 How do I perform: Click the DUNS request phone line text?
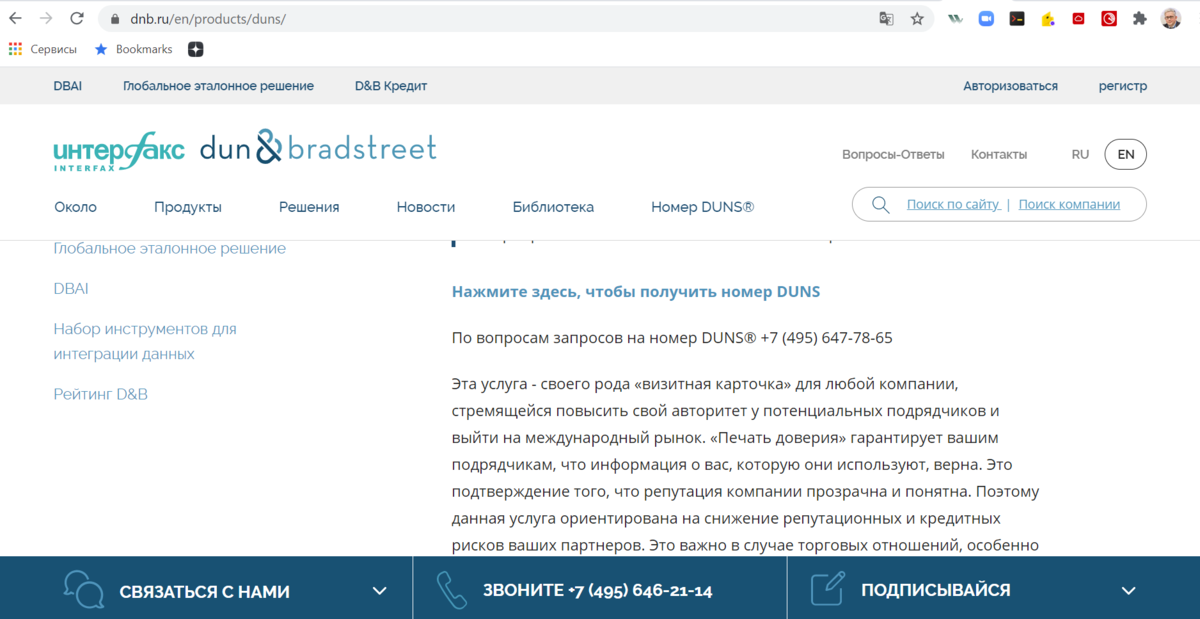tap(672, 338)
